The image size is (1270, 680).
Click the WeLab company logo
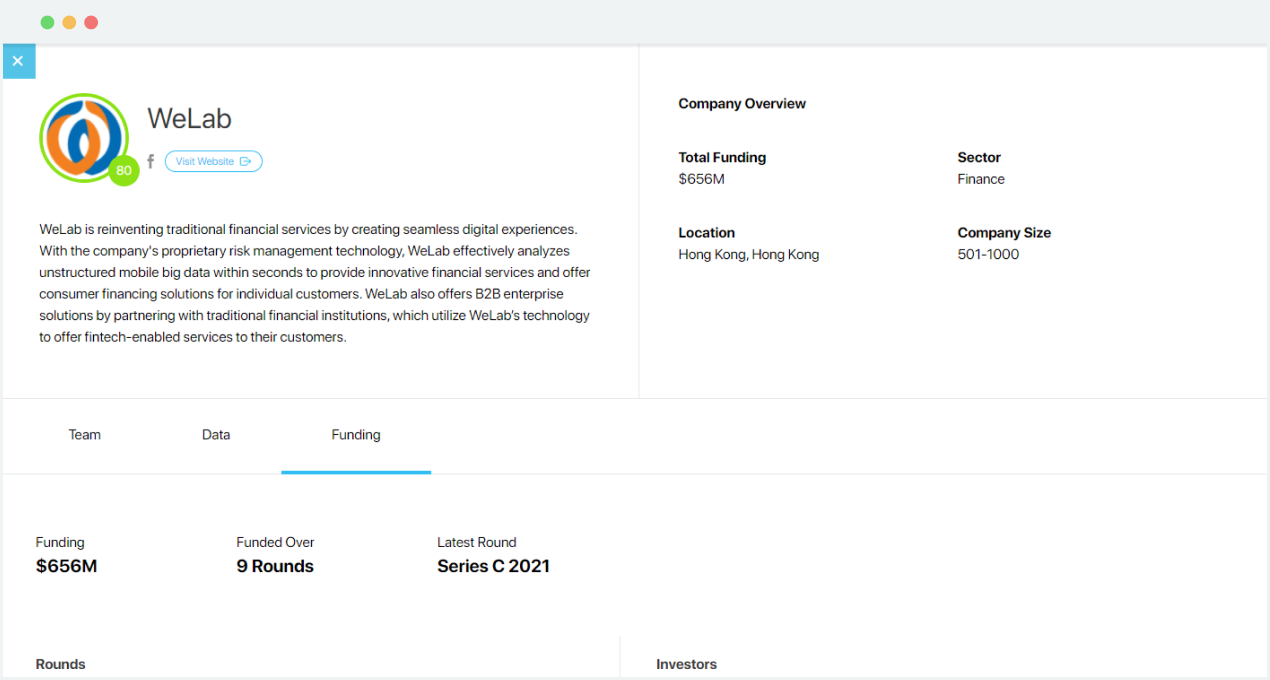84,138
